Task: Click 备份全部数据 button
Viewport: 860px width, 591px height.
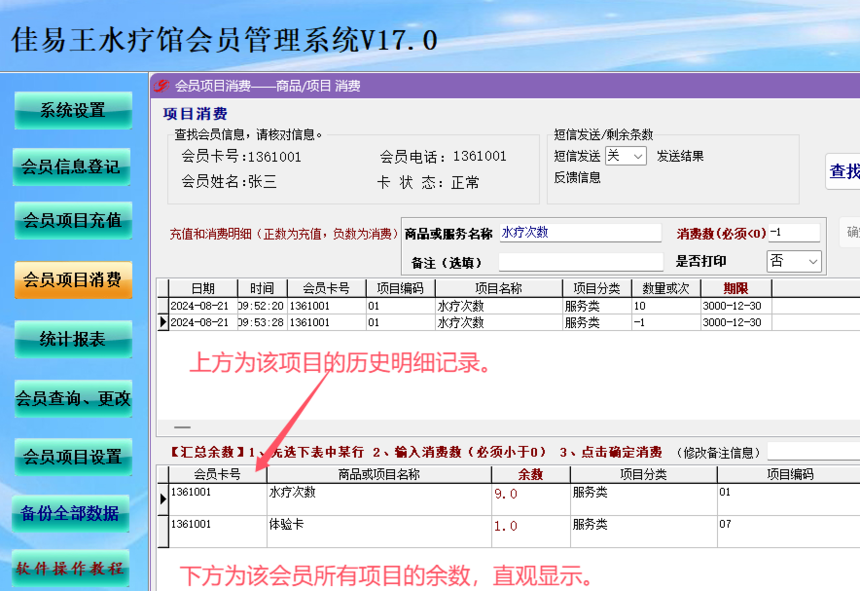Action: coord(70,514)
